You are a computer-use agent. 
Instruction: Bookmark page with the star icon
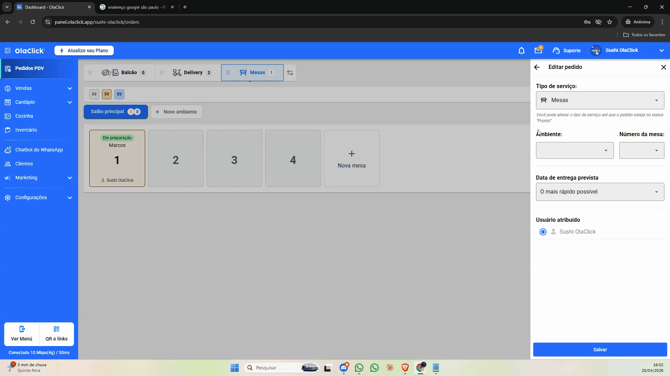click(x=610, y=22)
